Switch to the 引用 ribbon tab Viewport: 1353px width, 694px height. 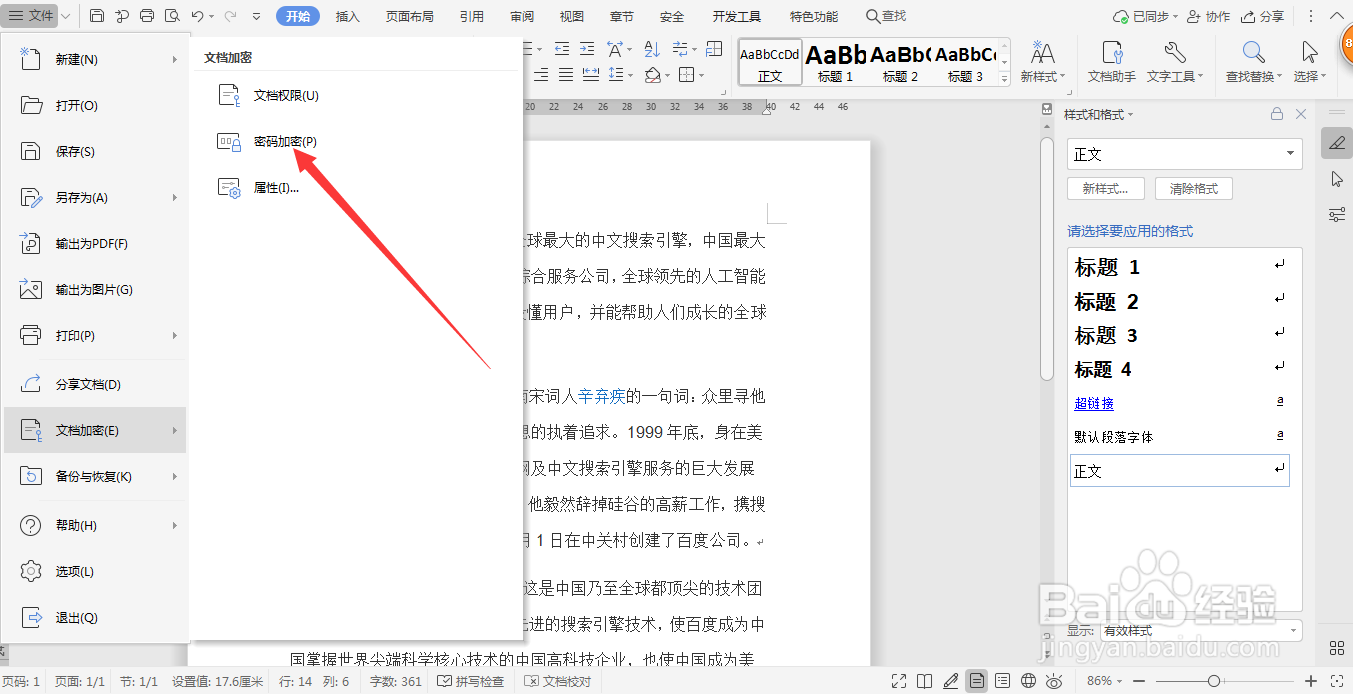tap(472, 16)
